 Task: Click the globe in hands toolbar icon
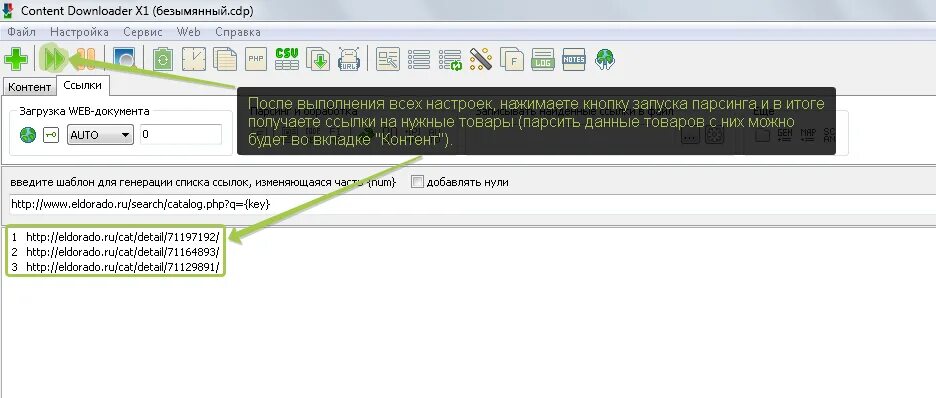(605, 59)
